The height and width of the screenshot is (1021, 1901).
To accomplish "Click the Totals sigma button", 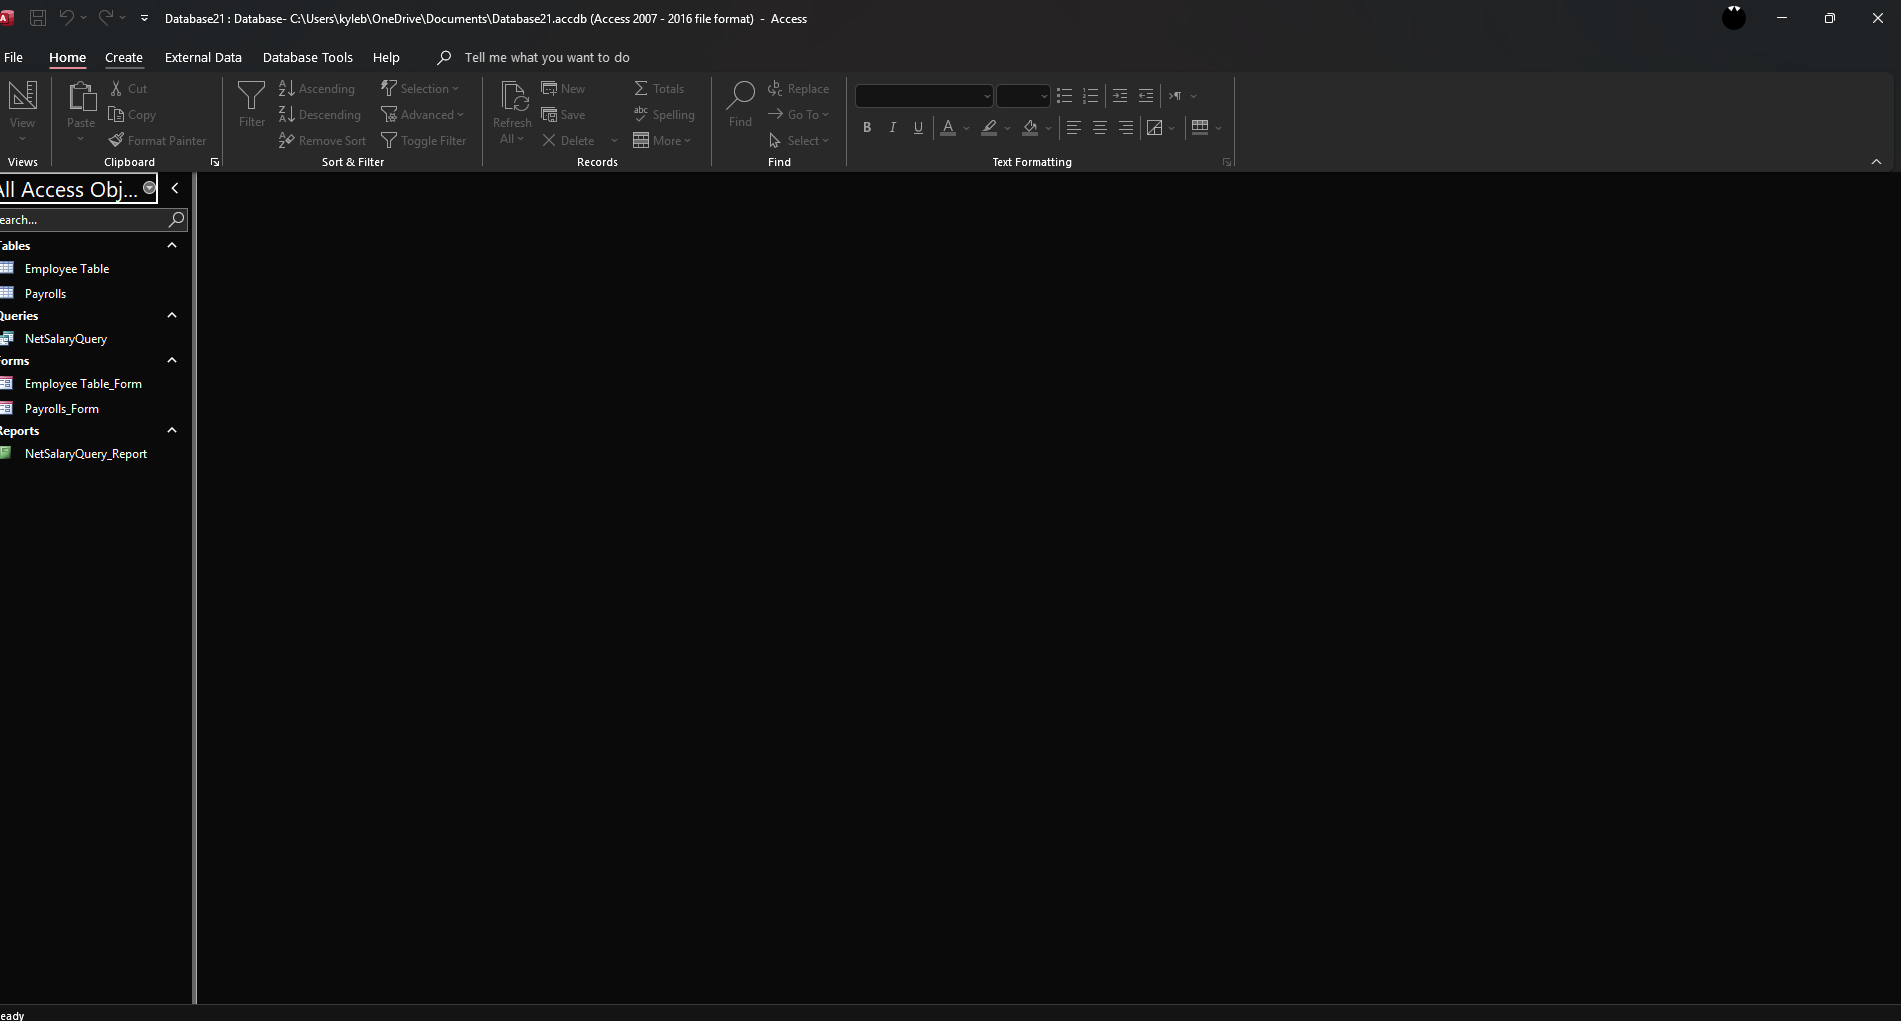I will 660,89.
